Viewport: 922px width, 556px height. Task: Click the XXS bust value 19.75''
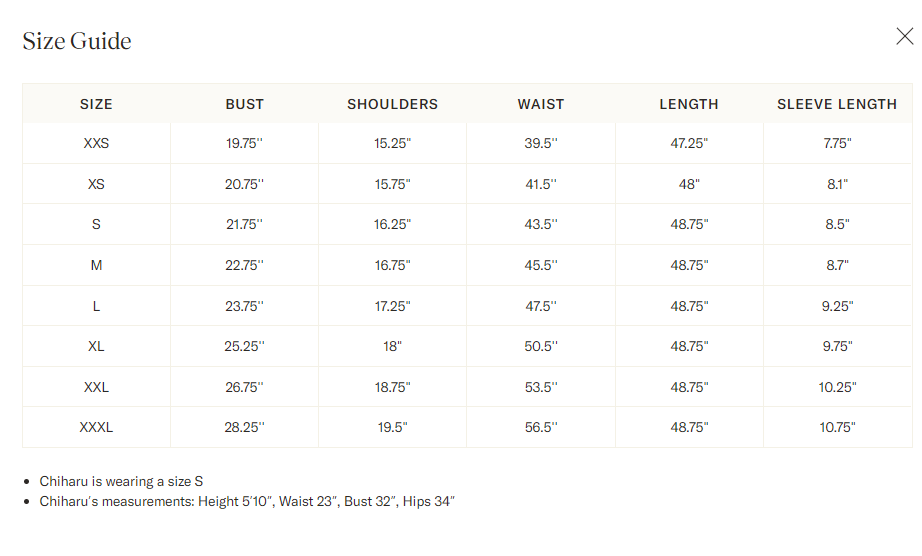click(244, 143)
